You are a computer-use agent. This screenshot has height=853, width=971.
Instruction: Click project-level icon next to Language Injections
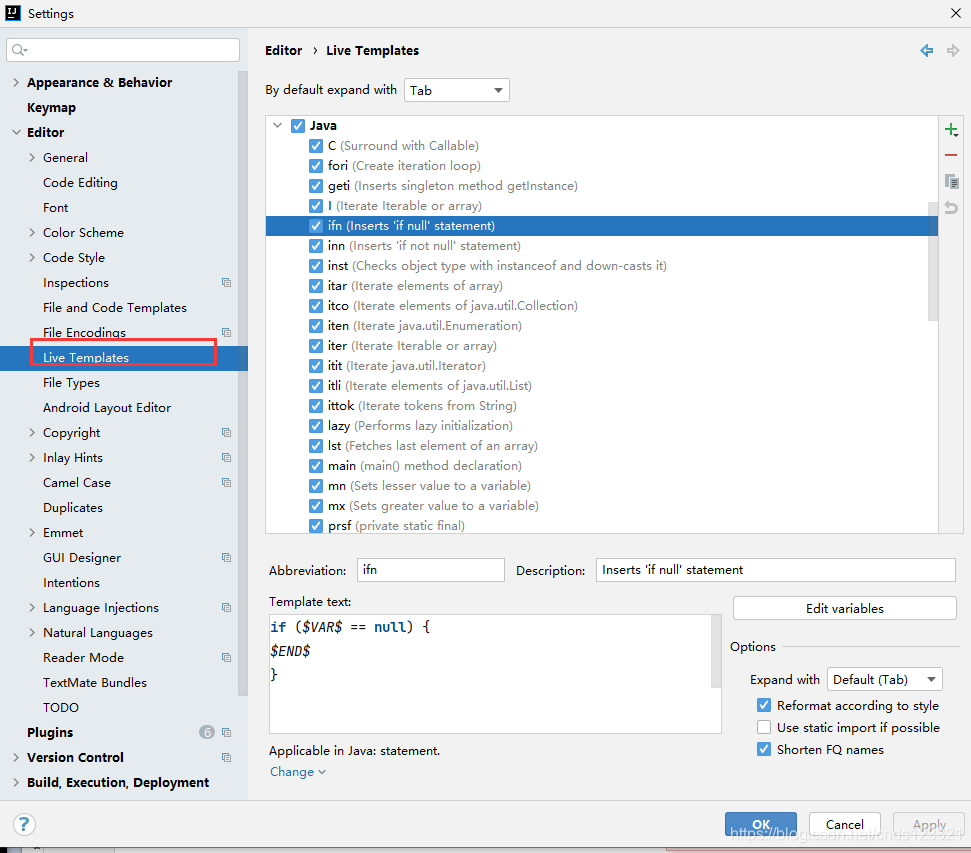226,608
